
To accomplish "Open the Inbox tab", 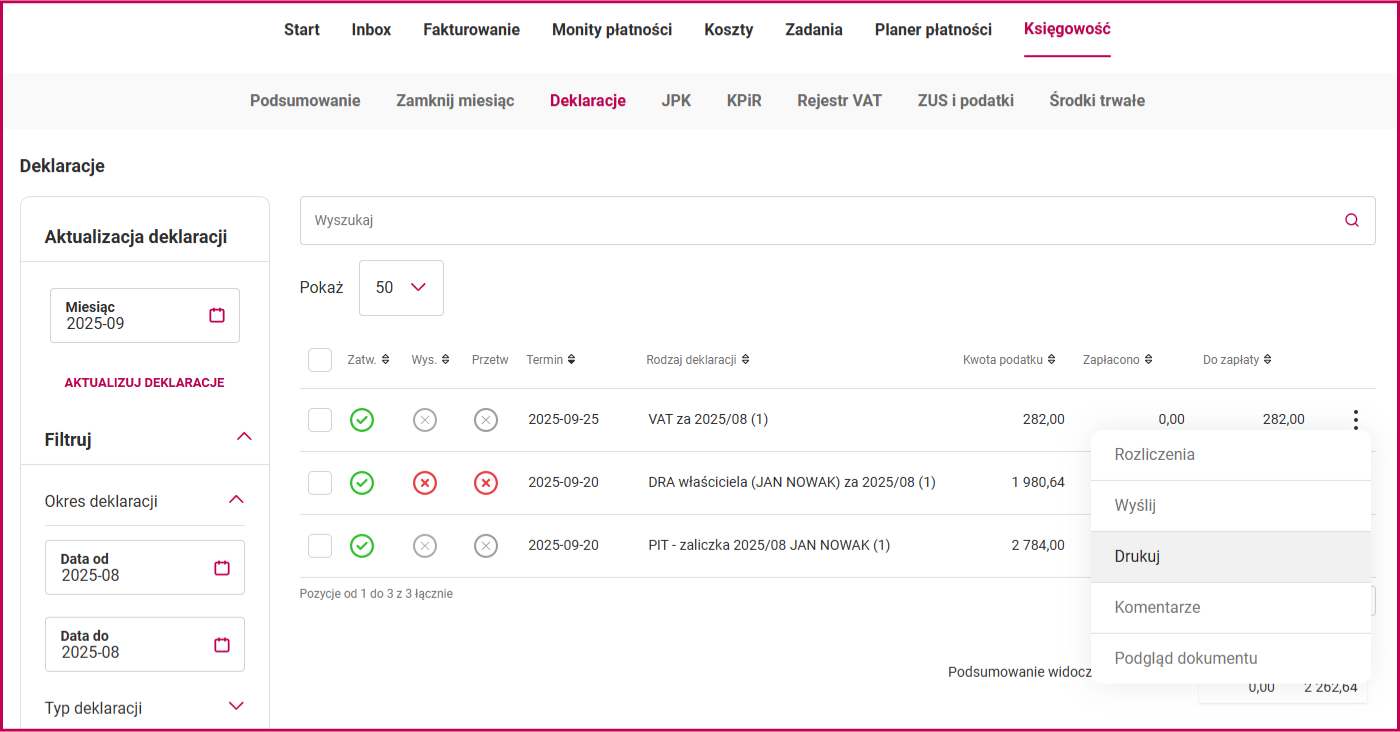I will [371, 30].
